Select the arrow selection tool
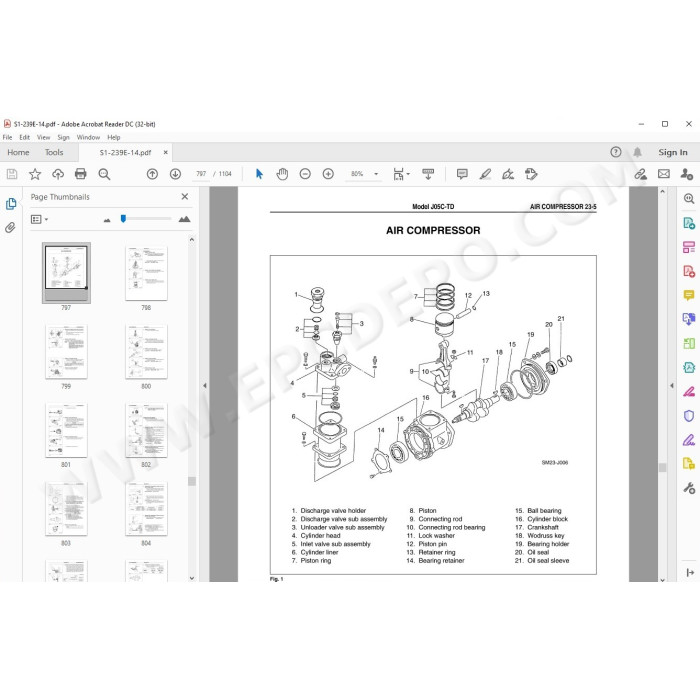The width and height of the screenshot is (700, 700). tap(259, 174)
